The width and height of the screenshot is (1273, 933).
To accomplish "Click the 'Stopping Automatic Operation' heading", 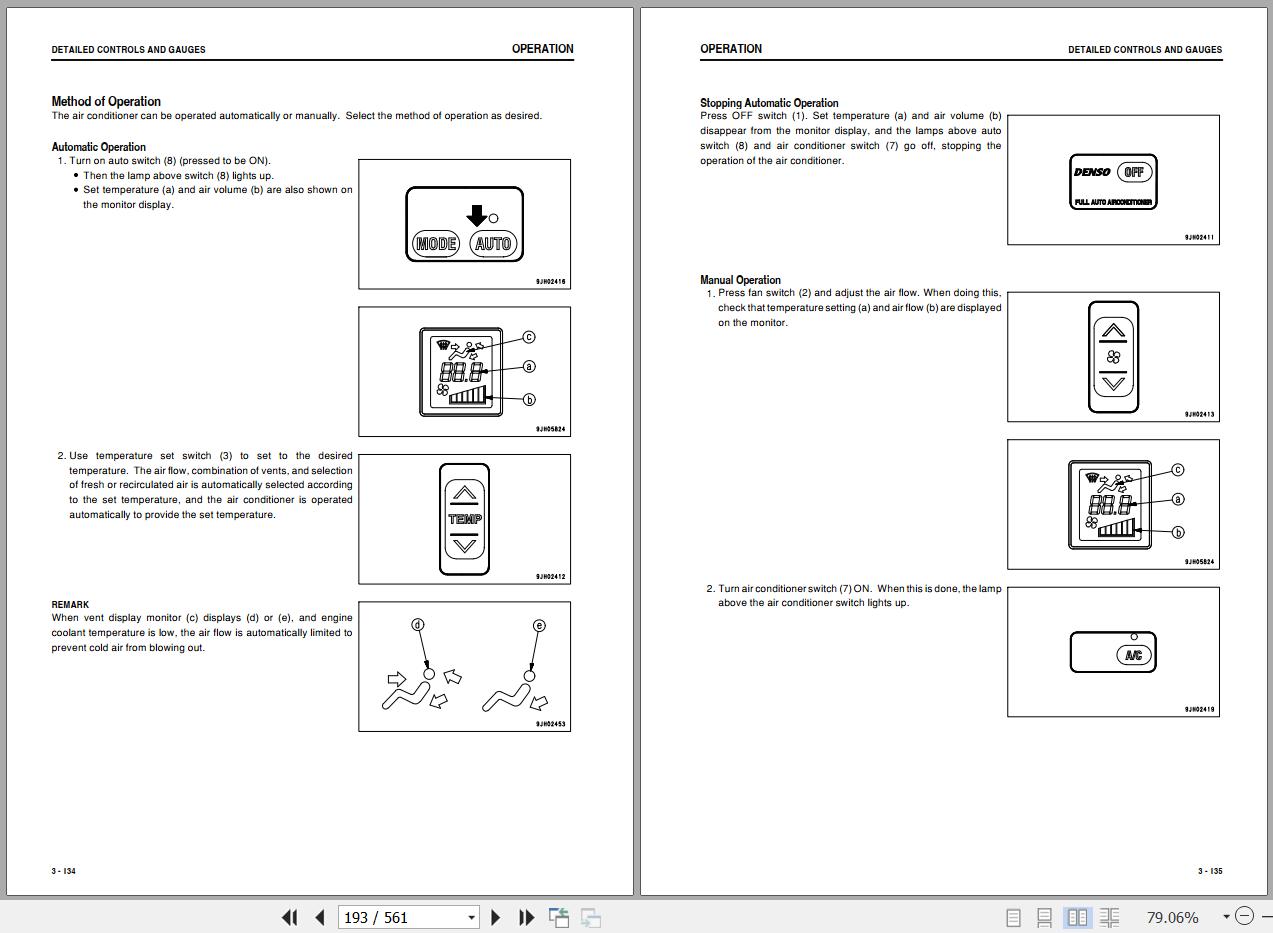I will (769, 103).
